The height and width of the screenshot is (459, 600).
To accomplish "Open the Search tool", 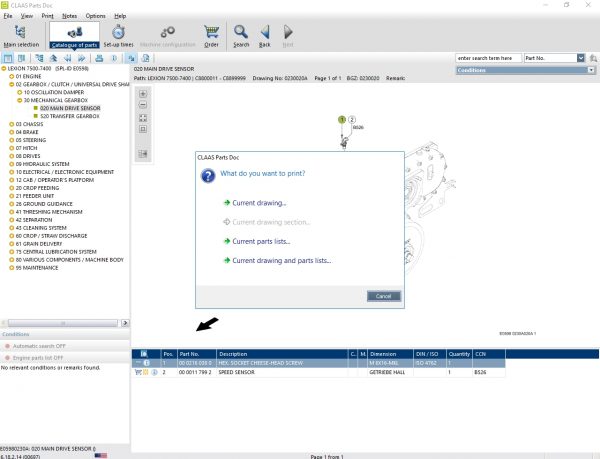I will click(x=241, y=36).
